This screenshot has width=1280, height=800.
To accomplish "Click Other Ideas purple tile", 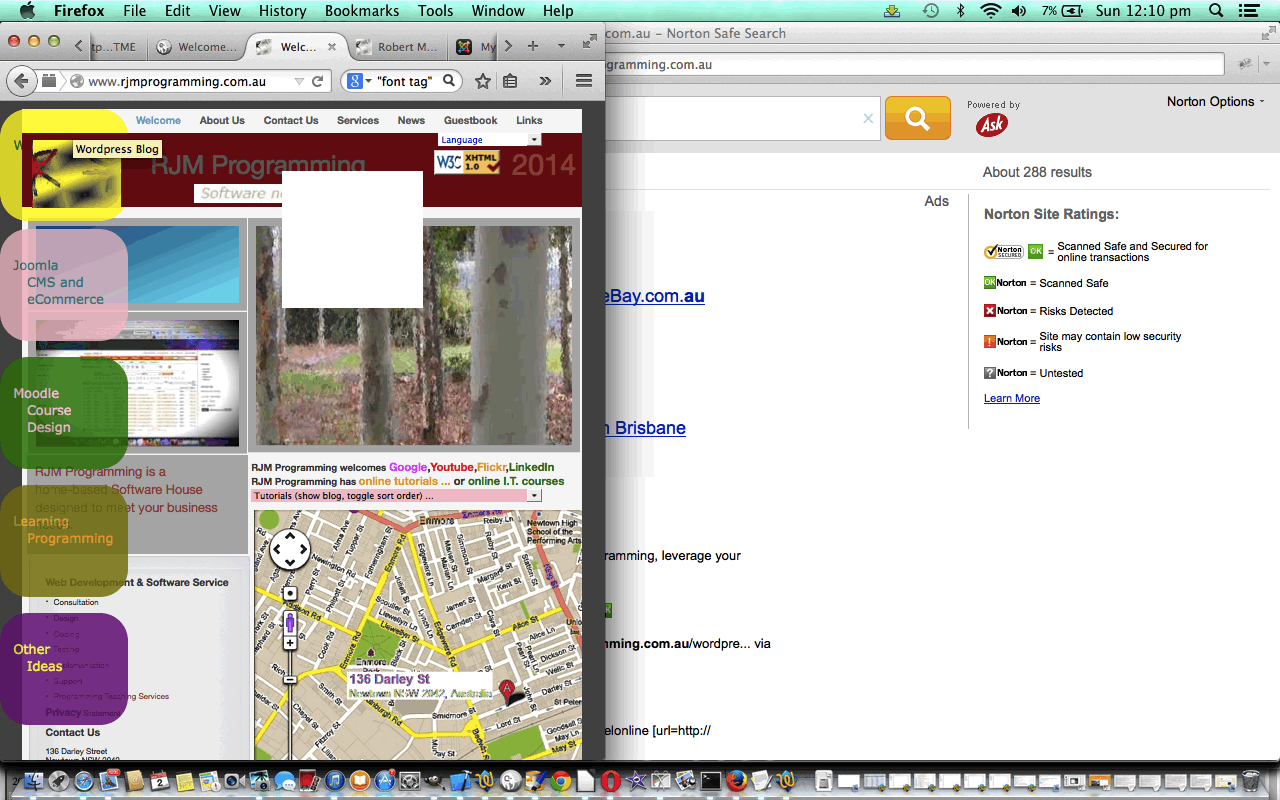I will click(64, 669).
